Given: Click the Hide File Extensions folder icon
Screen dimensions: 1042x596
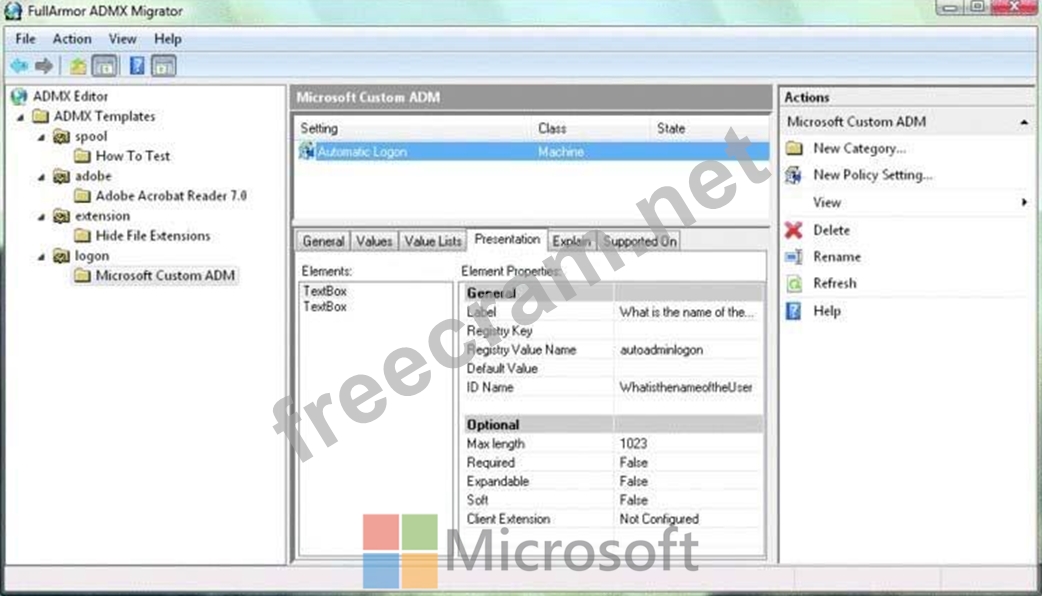Looking at the screenshot, I should (x=82, y=236).
